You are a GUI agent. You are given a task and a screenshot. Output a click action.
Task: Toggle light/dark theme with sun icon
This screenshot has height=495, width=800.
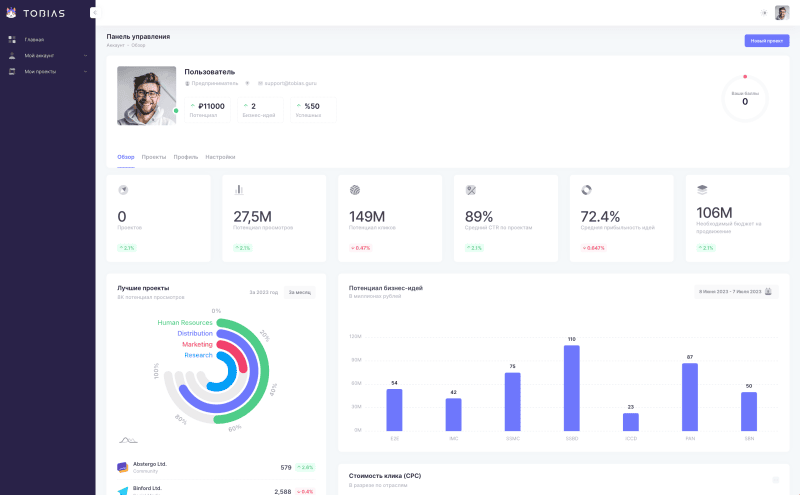764,13
